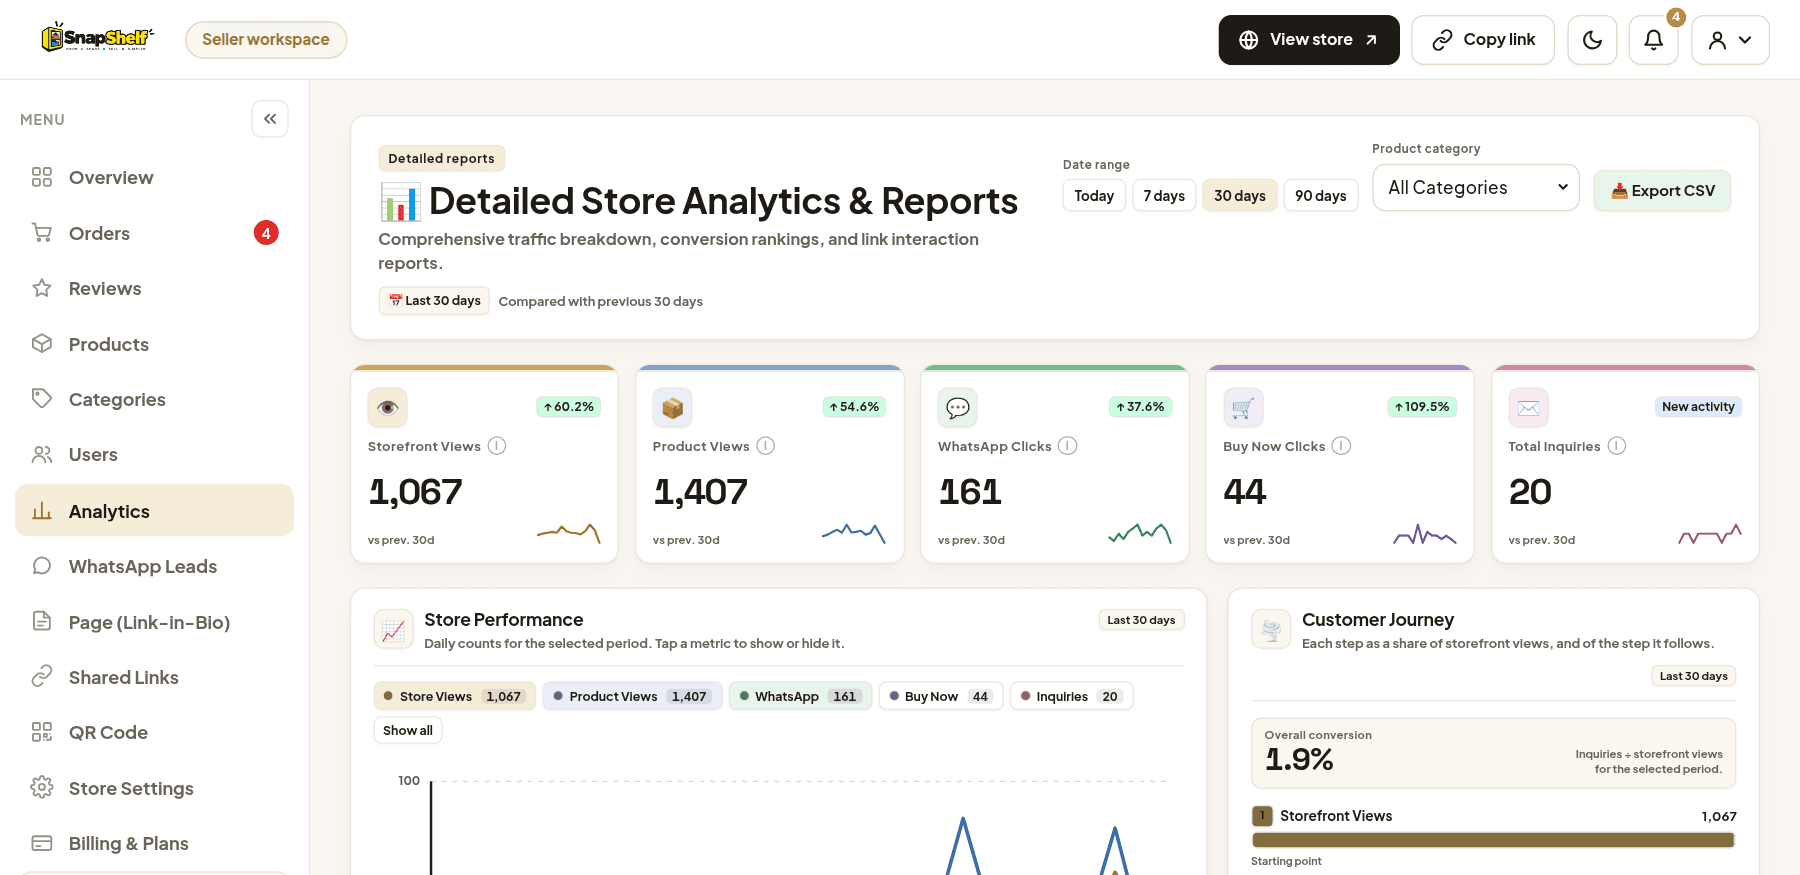Click the SnapShelf logo

point(97,38)
